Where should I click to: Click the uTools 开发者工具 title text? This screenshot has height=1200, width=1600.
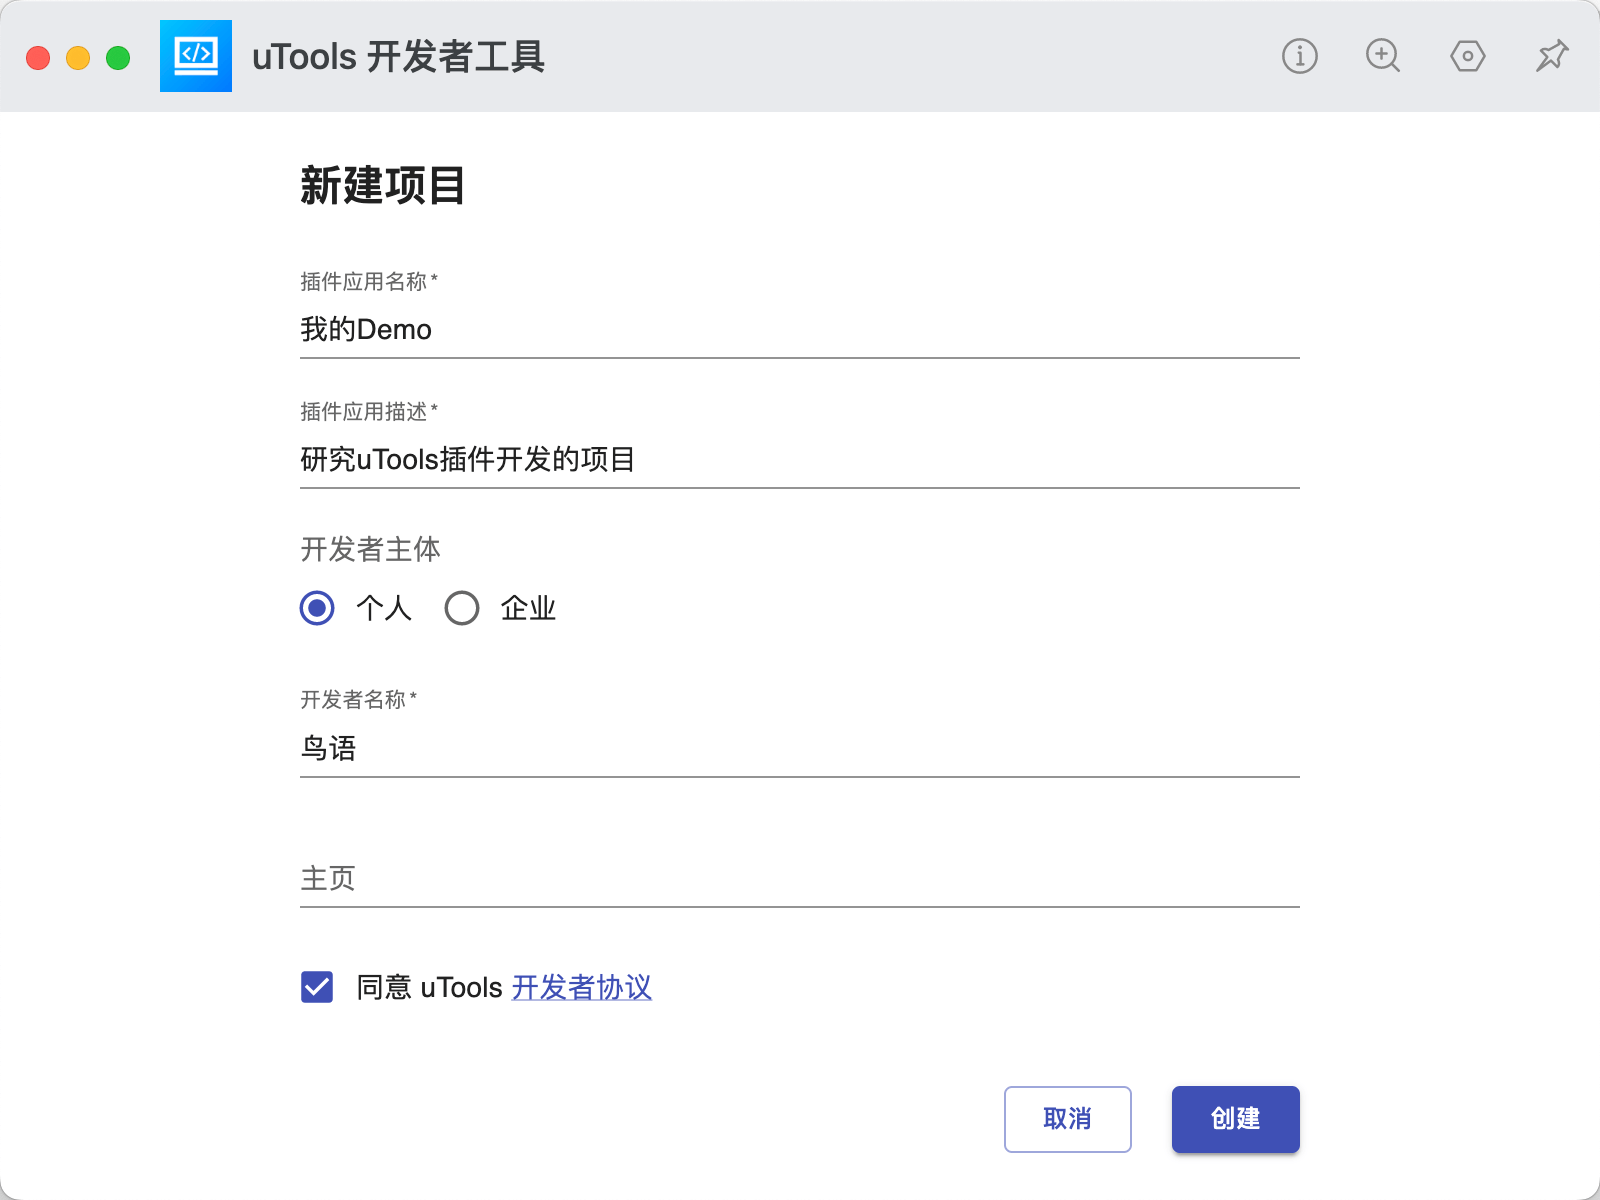coord(398,57)
